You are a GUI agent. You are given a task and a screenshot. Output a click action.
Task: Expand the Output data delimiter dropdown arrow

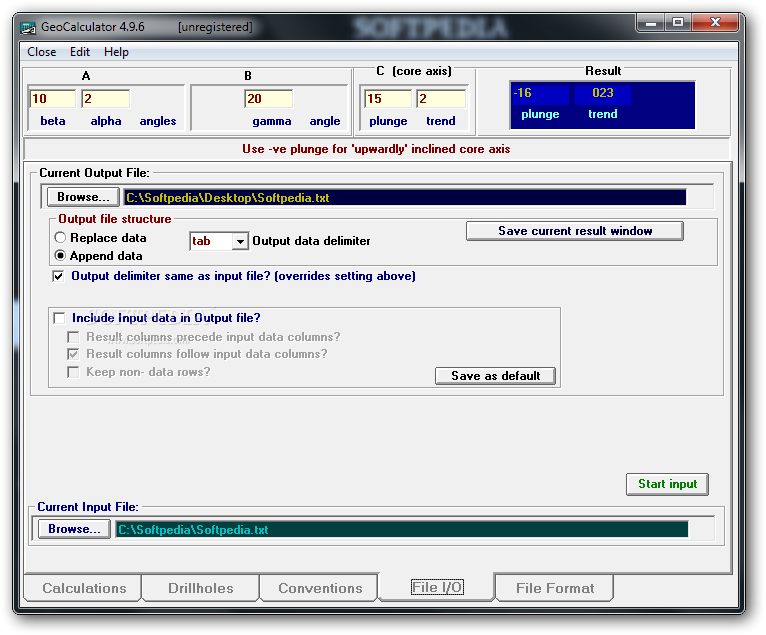pyautogui.click(x=240, y=241)
